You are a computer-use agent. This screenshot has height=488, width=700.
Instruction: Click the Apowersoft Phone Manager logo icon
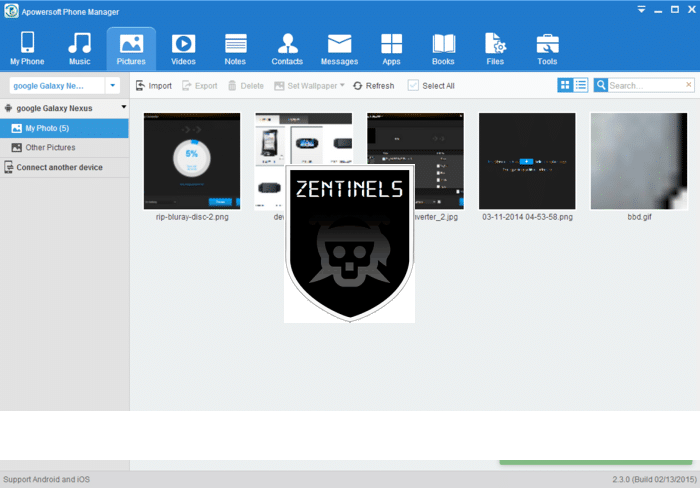click(11, 11)
